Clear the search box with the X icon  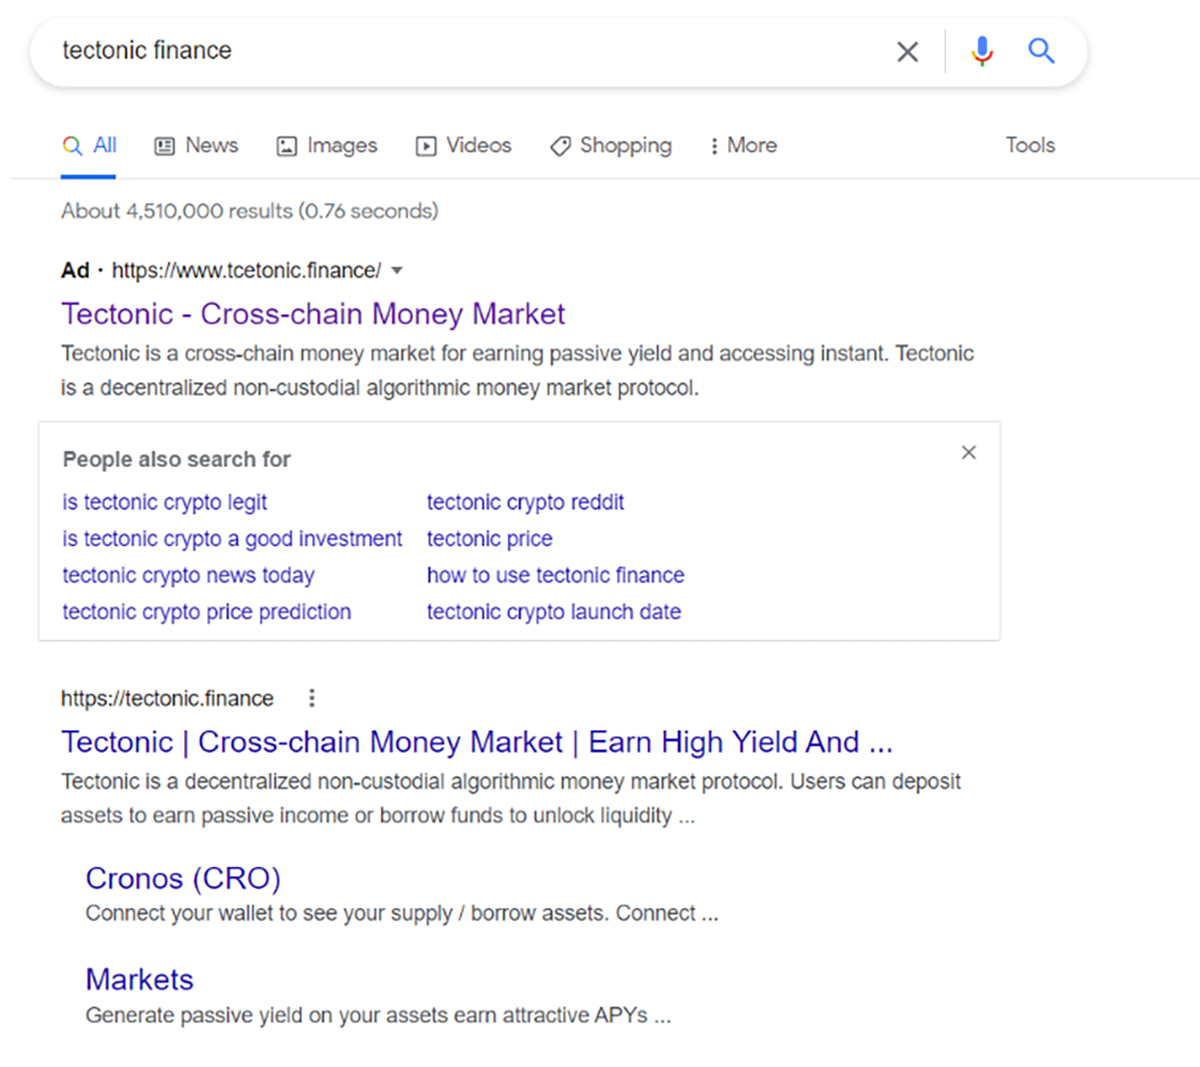coord(907,52)
